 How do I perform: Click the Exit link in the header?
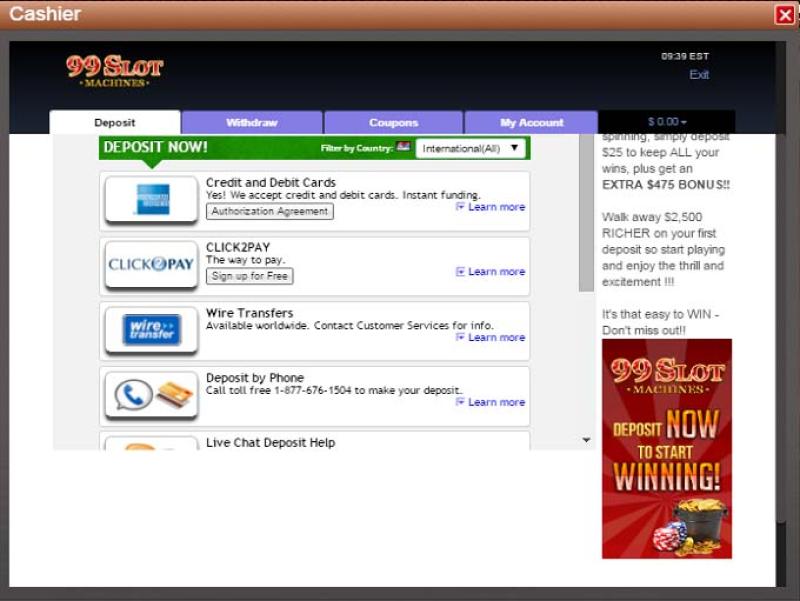coord(699,75)
